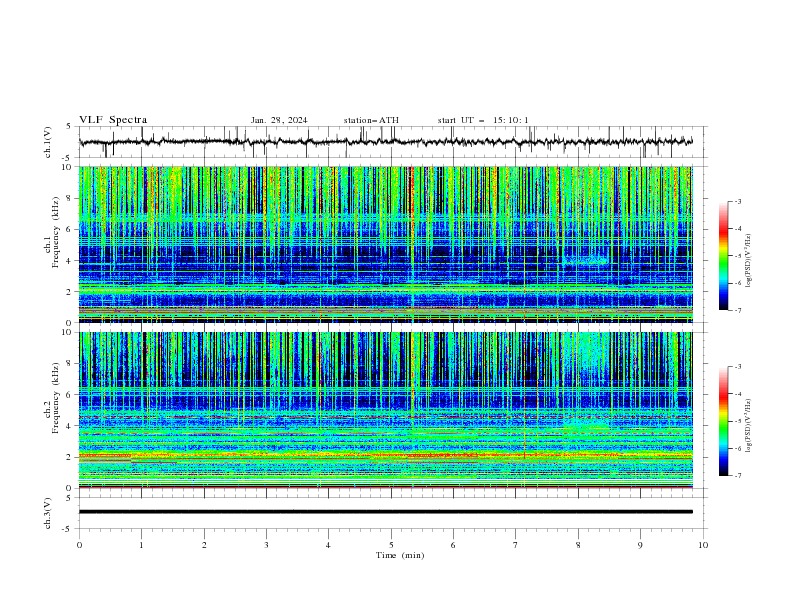The height and width of the screenshot is (612, 792).
Task: Click inside the ch.2 spectrogram panel
Action: coord(386,410)
